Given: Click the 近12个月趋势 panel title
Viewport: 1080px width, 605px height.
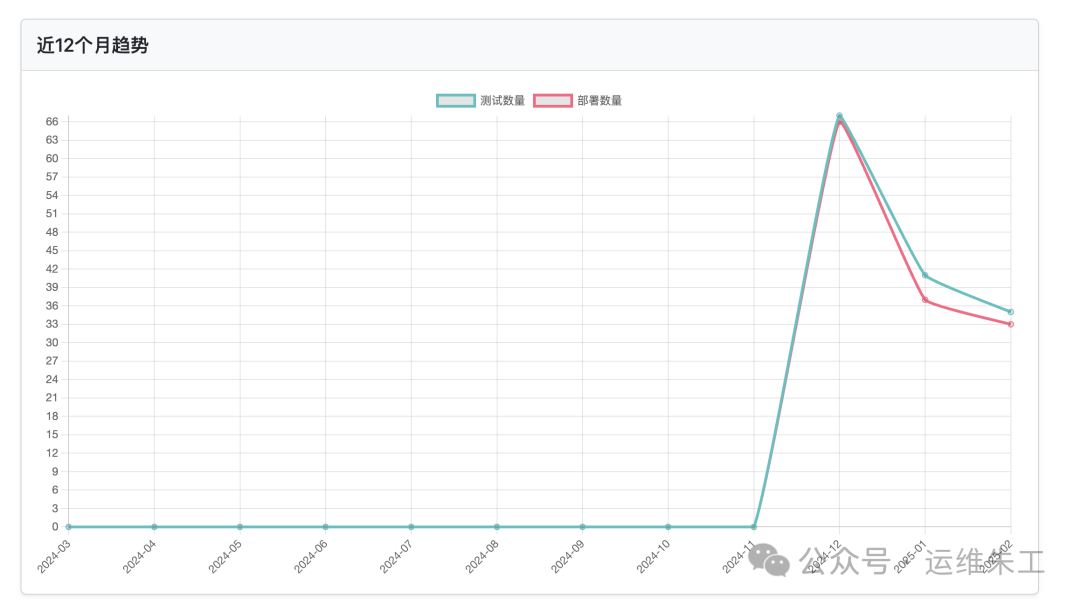Looking at the screenshot, I should pyautogui.click(x=92, y=45).
